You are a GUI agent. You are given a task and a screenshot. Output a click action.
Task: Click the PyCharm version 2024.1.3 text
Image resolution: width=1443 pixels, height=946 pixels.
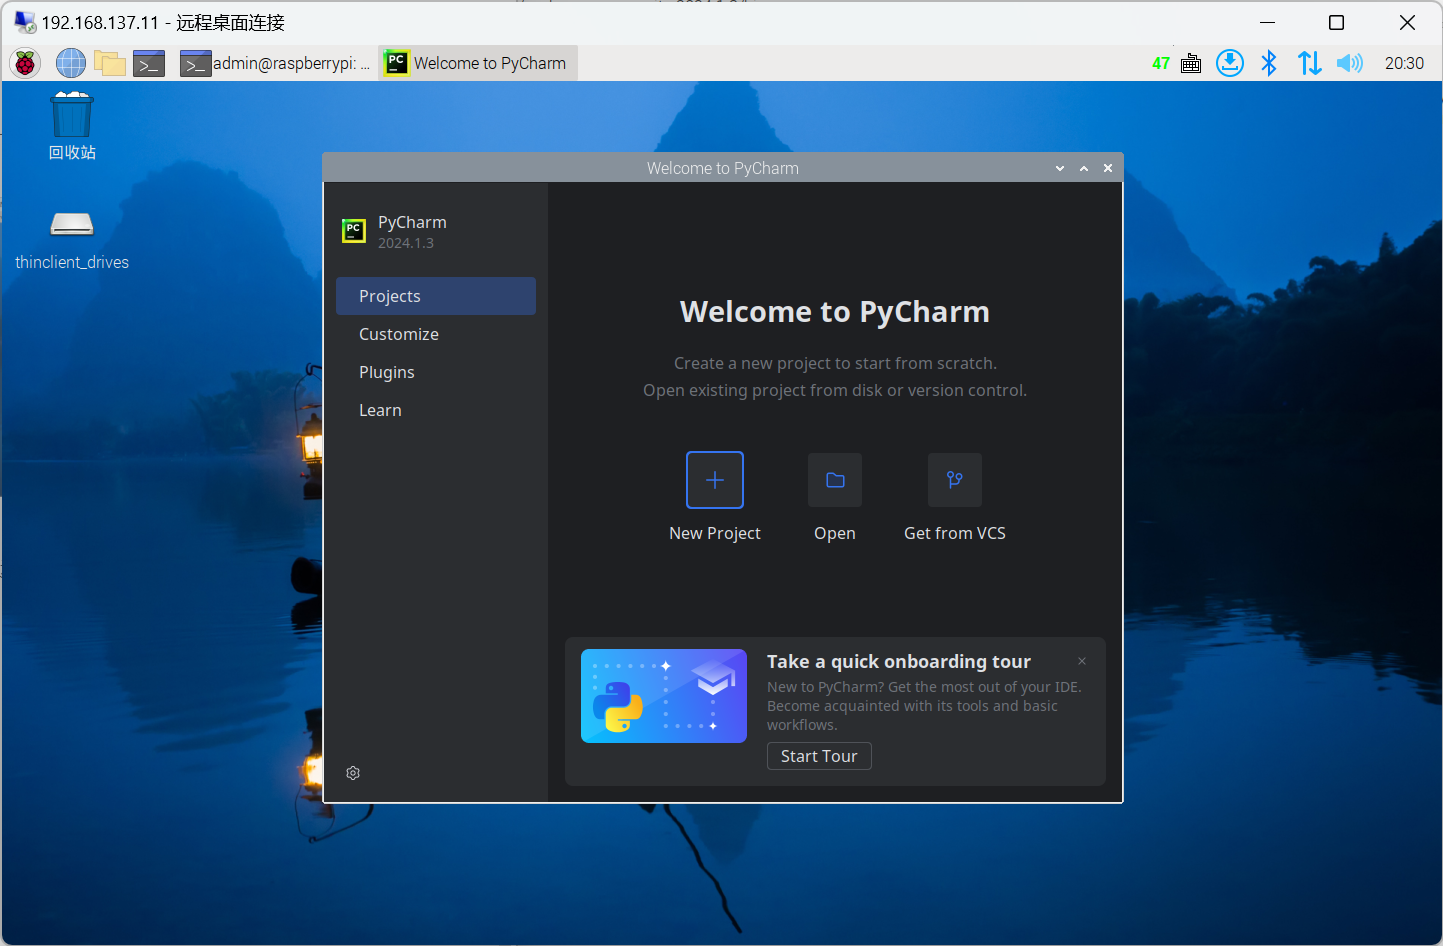[406, 243]
